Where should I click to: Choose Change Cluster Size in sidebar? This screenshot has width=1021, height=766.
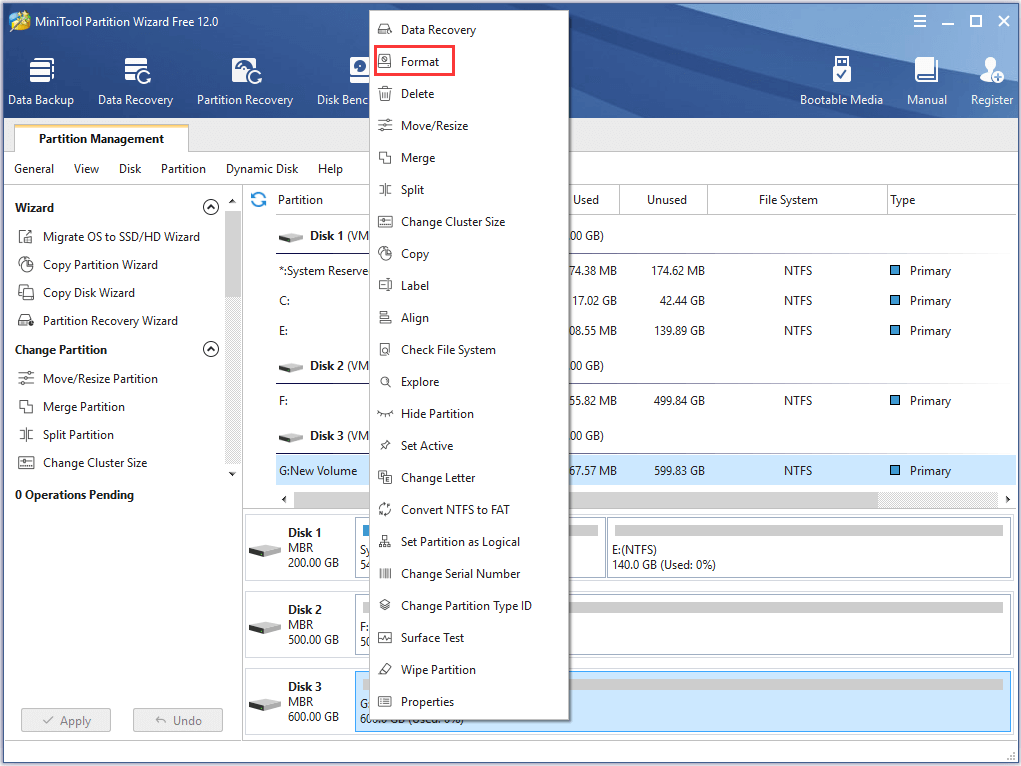tap(83, 462)
